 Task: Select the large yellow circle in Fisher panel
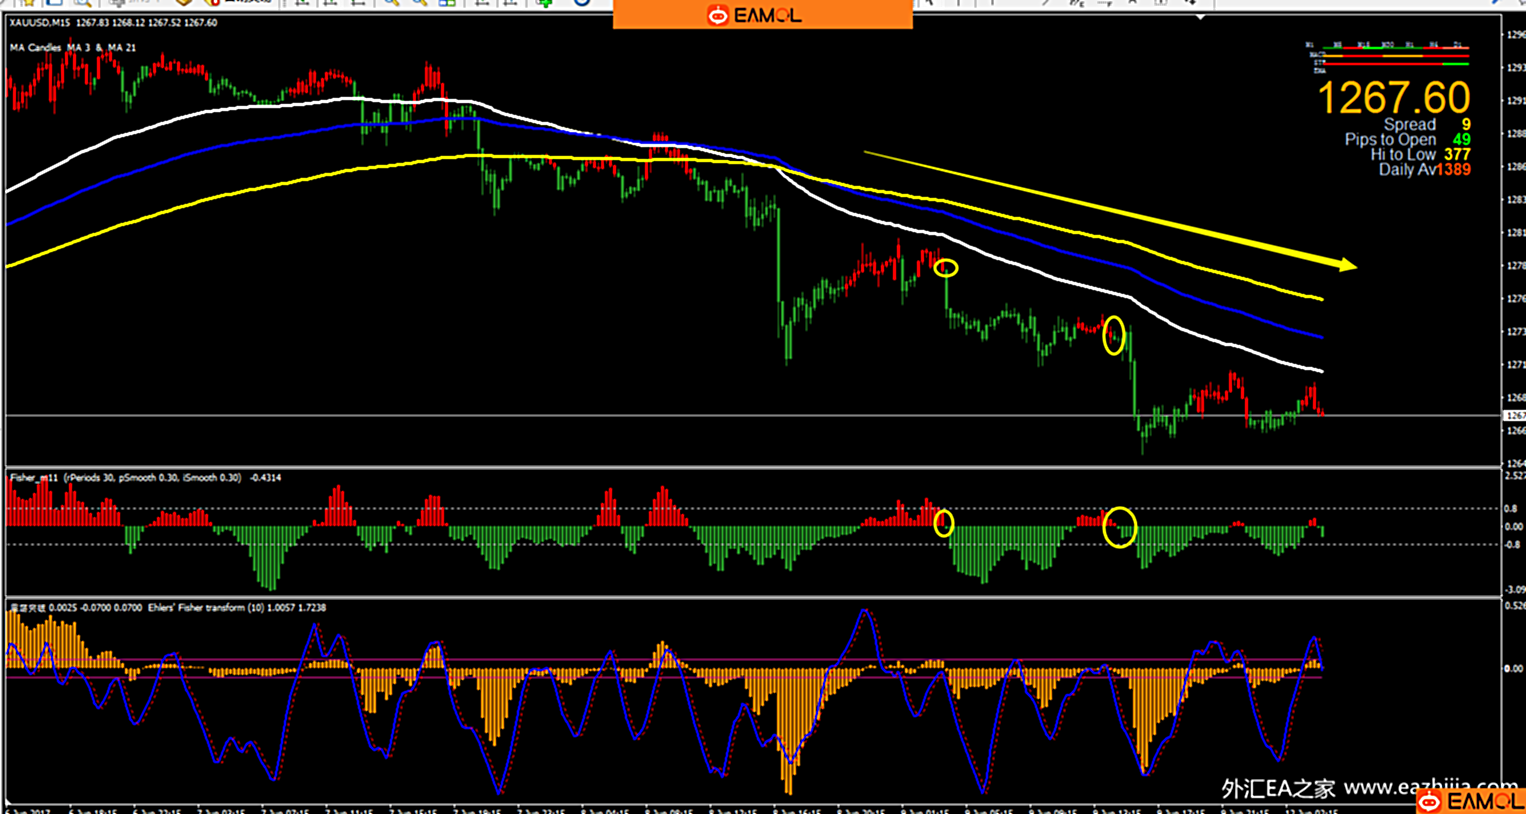point(1119,527)
